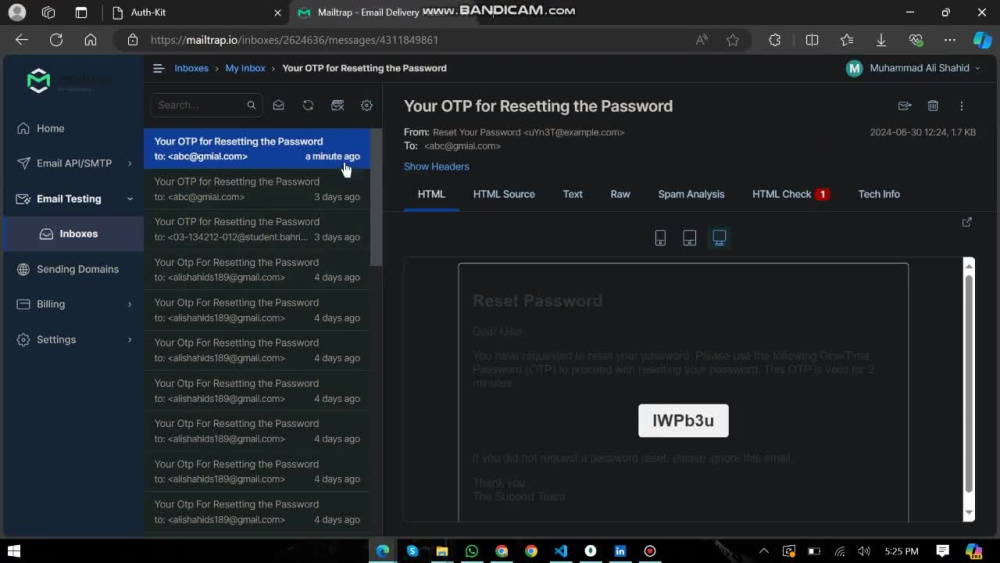Open the Billing sidebar item
Viewport: 1000px width, 563px height.
(50, 304)
